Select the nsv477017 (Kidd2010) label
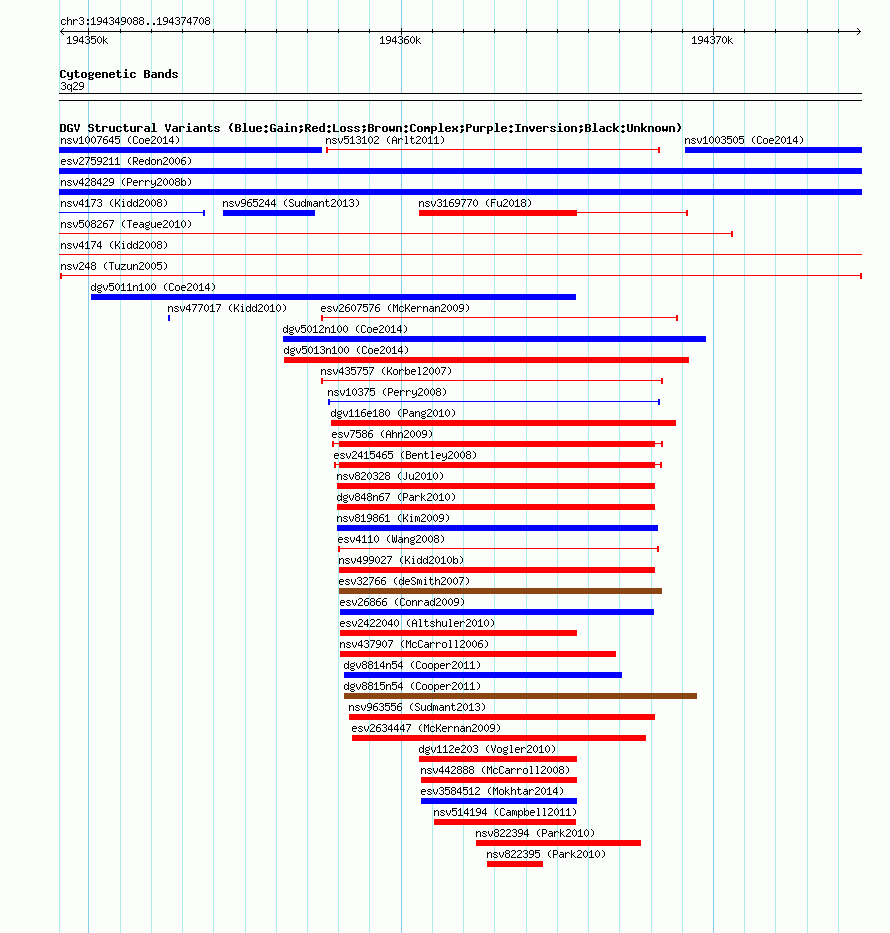Image resolution: width=890 pixels, height=933 pixels. click(x=227, y=308)
